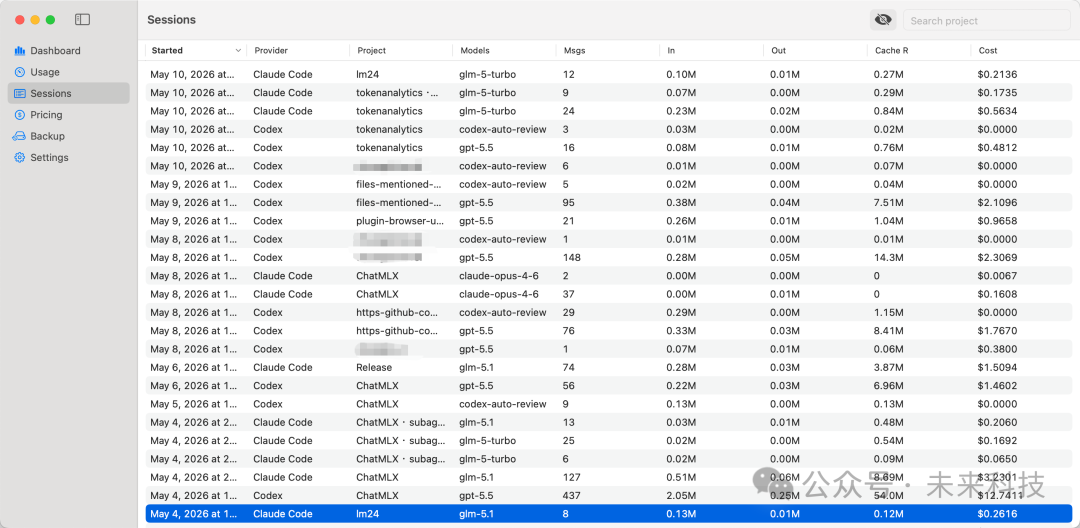Focus the Search project field
The height and width of the screenshot is (528, 1080).
pos(987,21)
